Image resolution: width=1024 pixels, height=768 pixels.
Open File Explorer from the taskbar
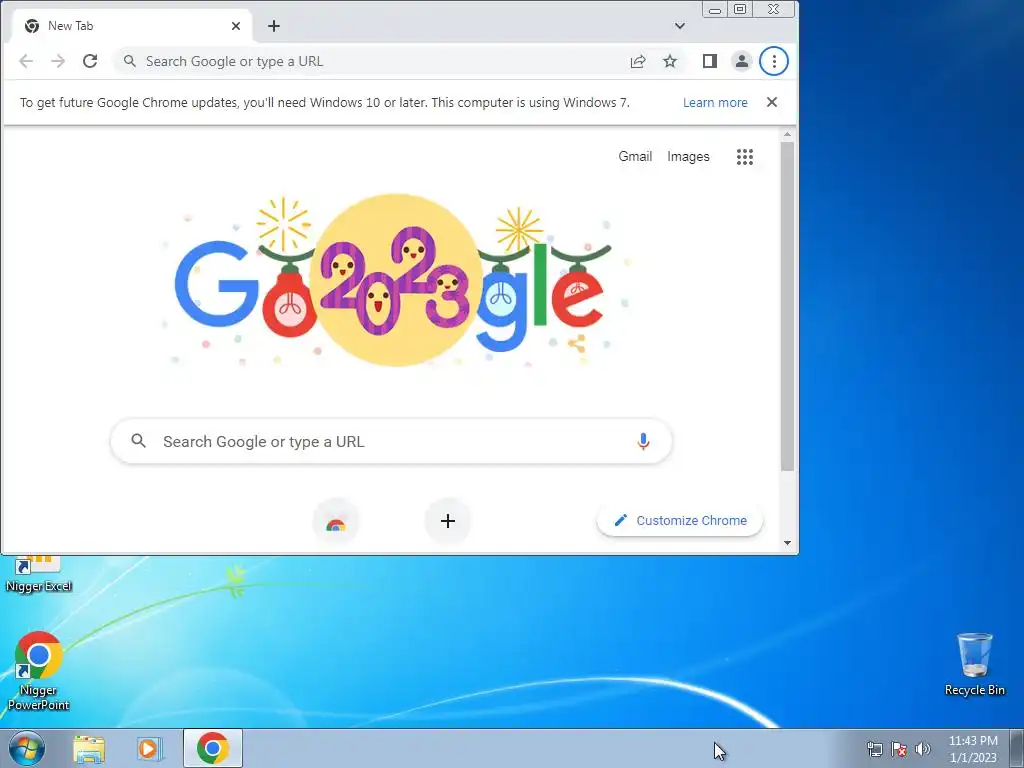tap(89, 749)
